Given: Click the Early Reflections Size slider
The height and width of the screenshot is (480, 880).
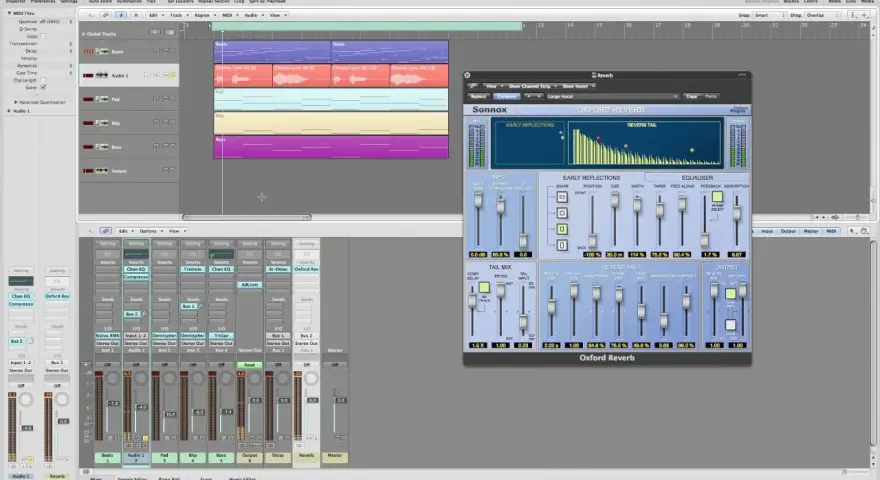Looking at the screenshot, I should [x=615, y=200].
